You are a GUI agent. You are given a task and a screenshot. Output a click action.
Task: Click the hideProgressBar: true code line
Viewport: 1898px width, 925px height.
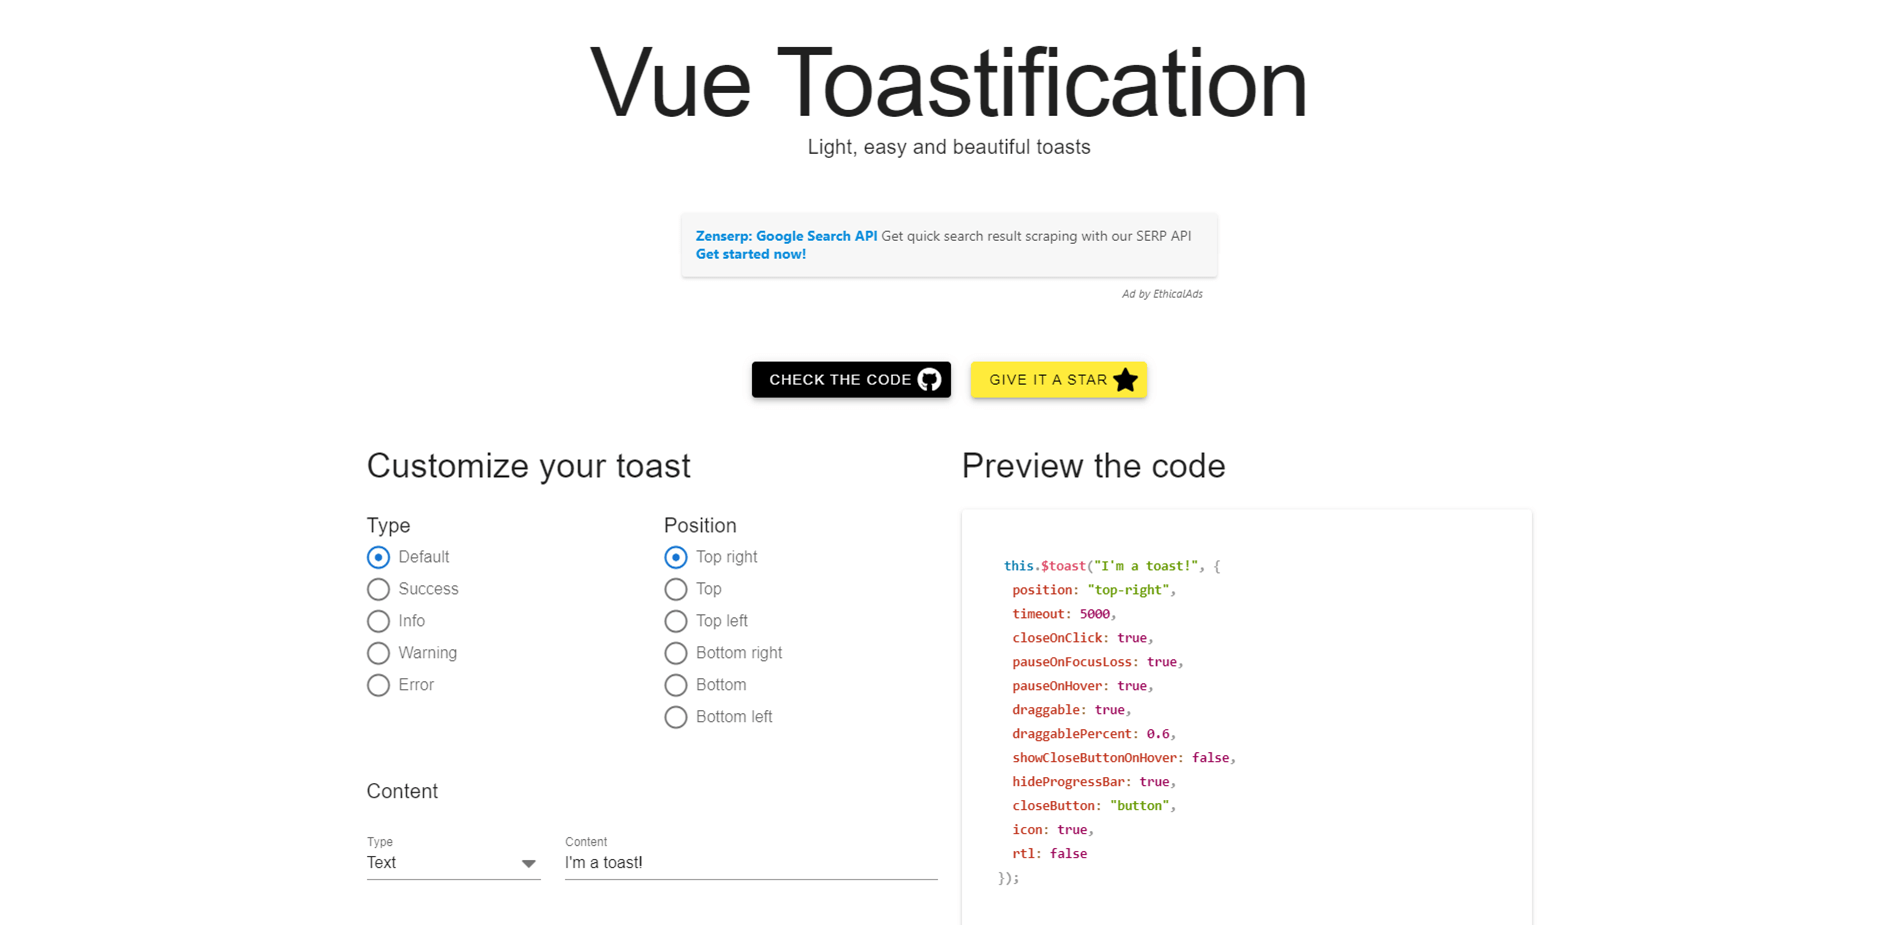(1094, 782)
